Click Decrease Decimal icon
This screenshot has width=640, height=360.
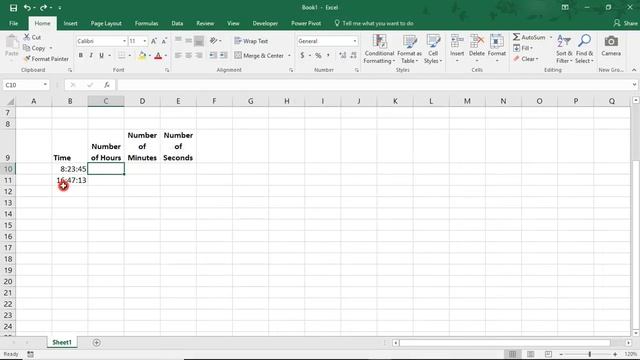(353, 56)
